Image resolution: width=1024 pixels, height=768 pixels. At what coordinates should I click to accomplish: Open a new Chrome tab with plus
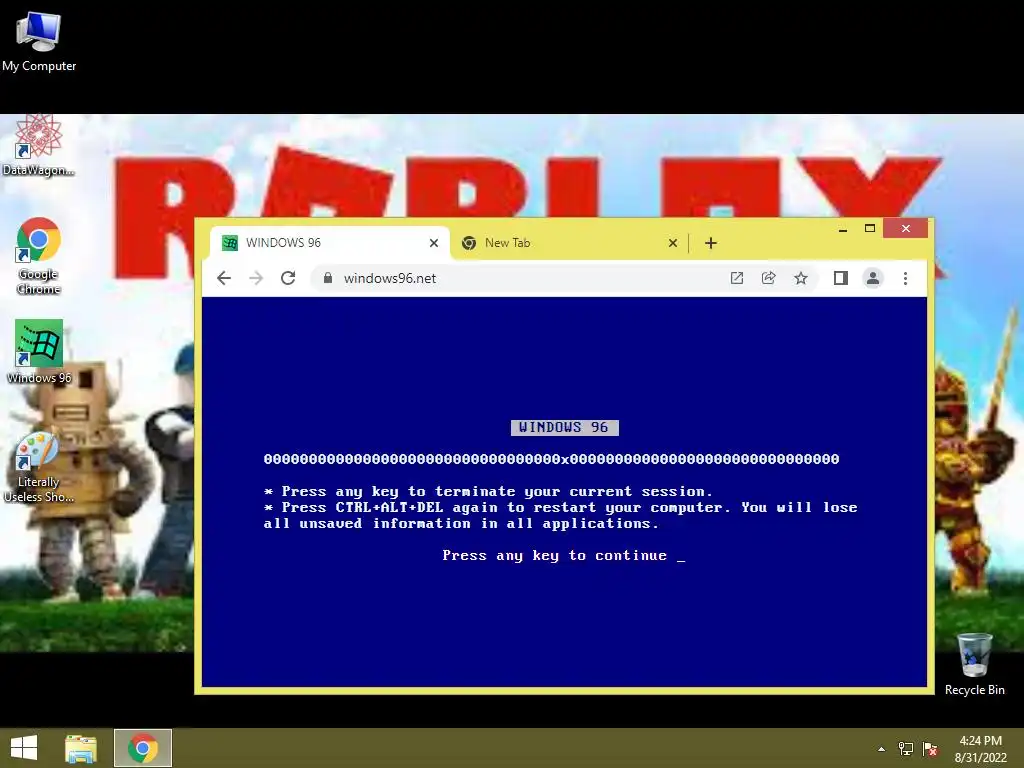coord(711,243)
